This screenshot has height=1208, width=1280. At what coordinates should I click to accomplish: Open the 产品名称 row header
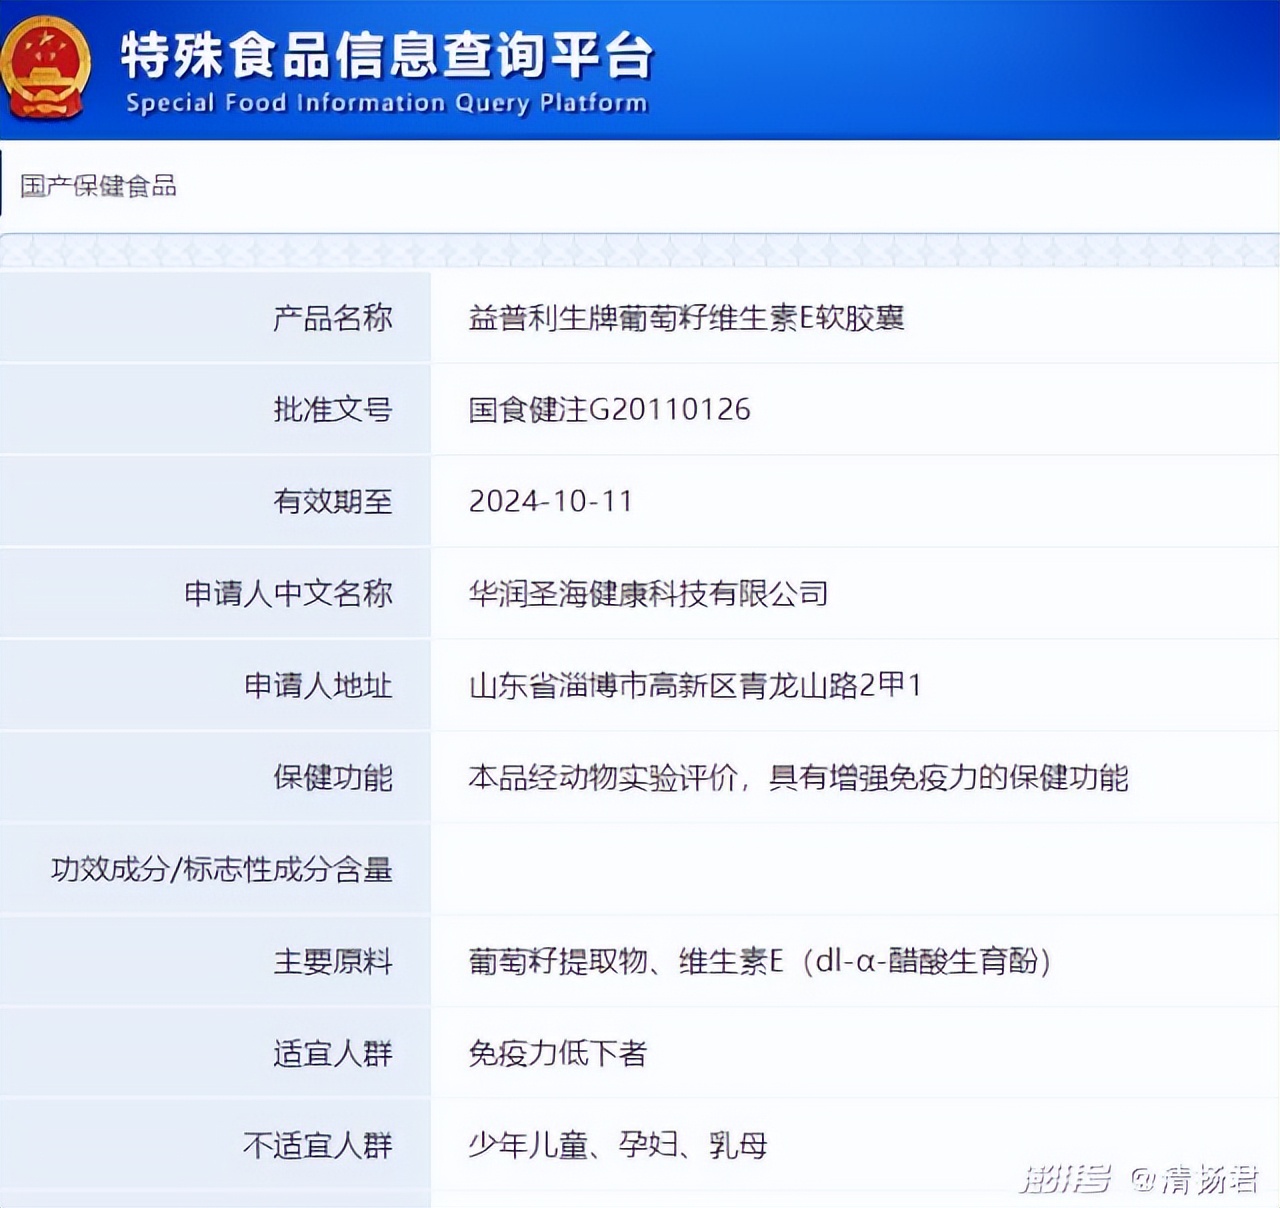pyautogui.click(x=333, y=318)
